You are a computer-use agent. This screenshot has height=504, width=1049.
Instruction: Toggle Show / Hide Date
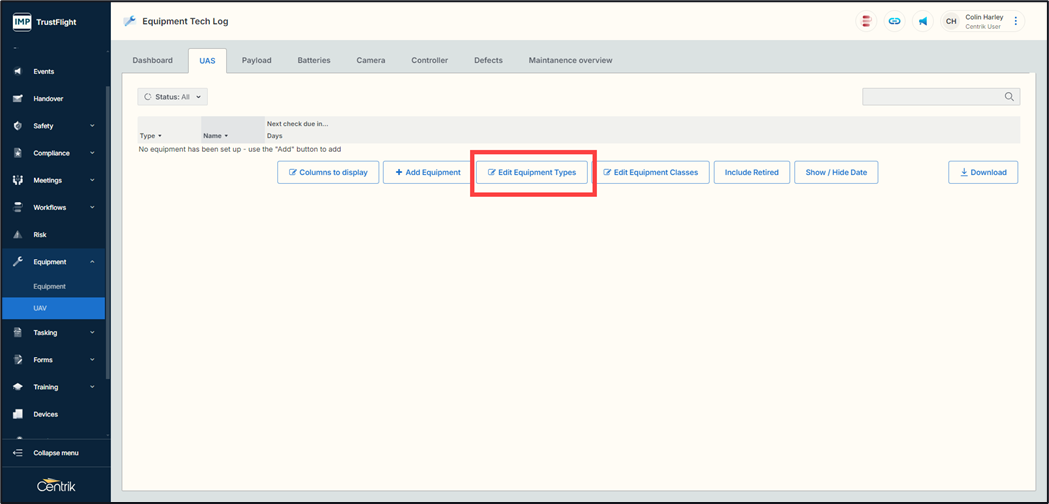point(836,172)
